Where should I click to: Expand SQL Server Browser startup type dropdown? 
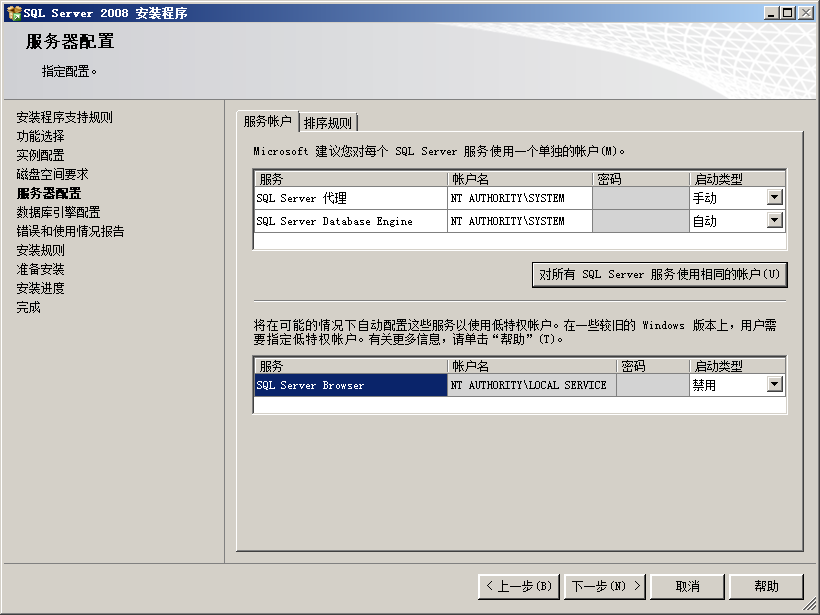point(774,385)
